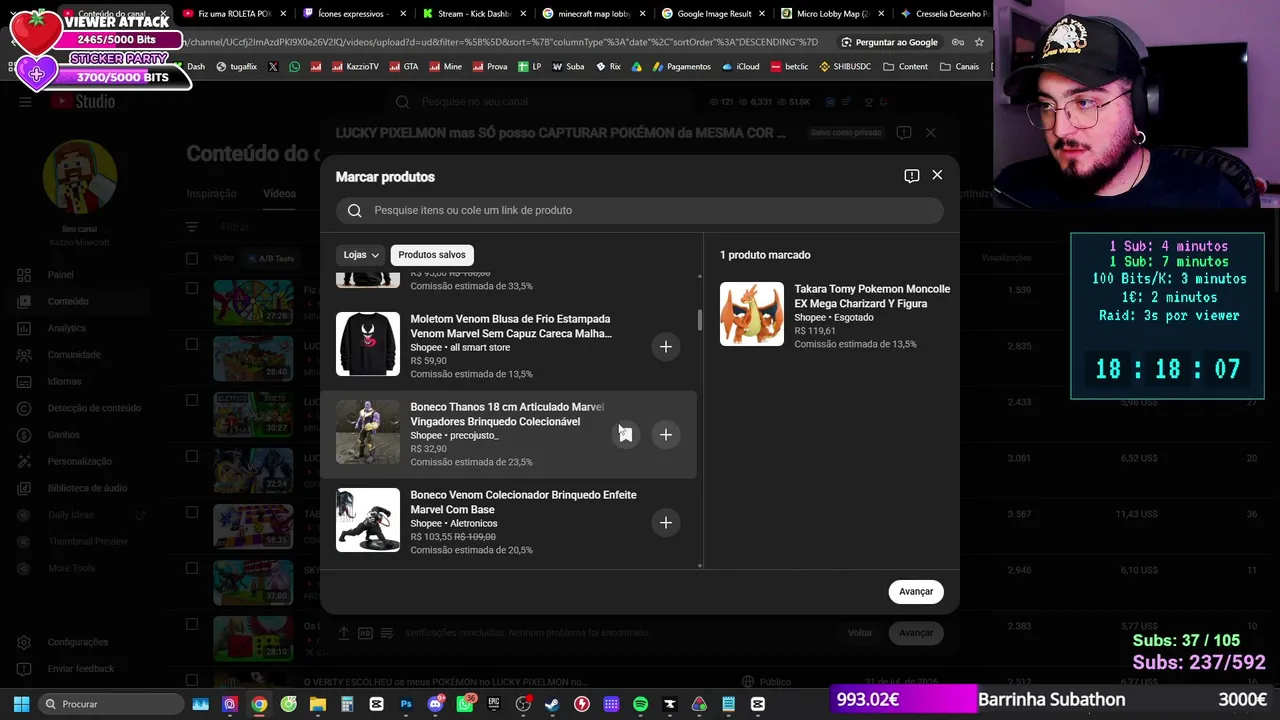1280x720 pixels.
Task: Select the Produtos salvos filter chip
Action: (x=432, y=255)
